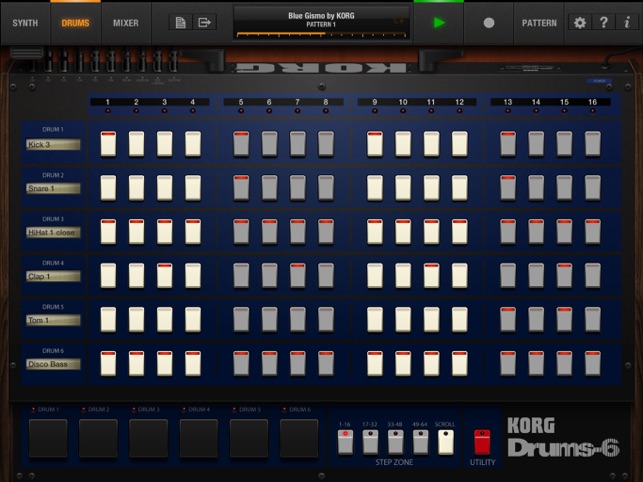Click the step 12 number indicator
This screenshot has height=482, width=643.
(x=459, y=102)
